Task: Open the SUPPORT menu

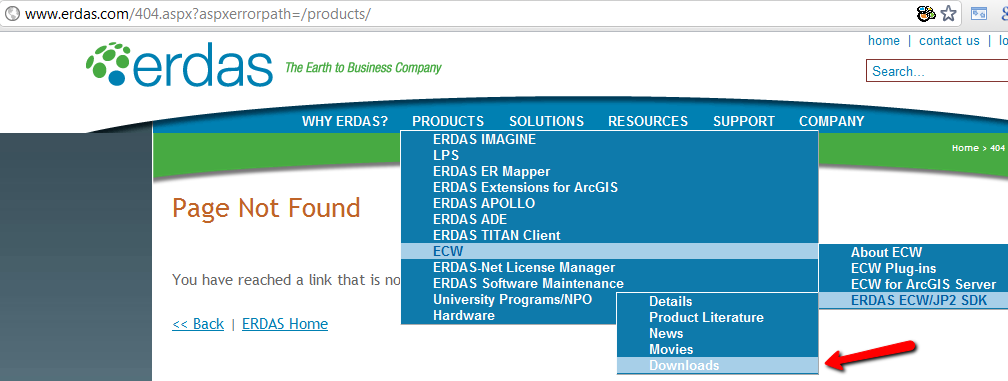Action: pyautogui.click(x=744, y=121)
